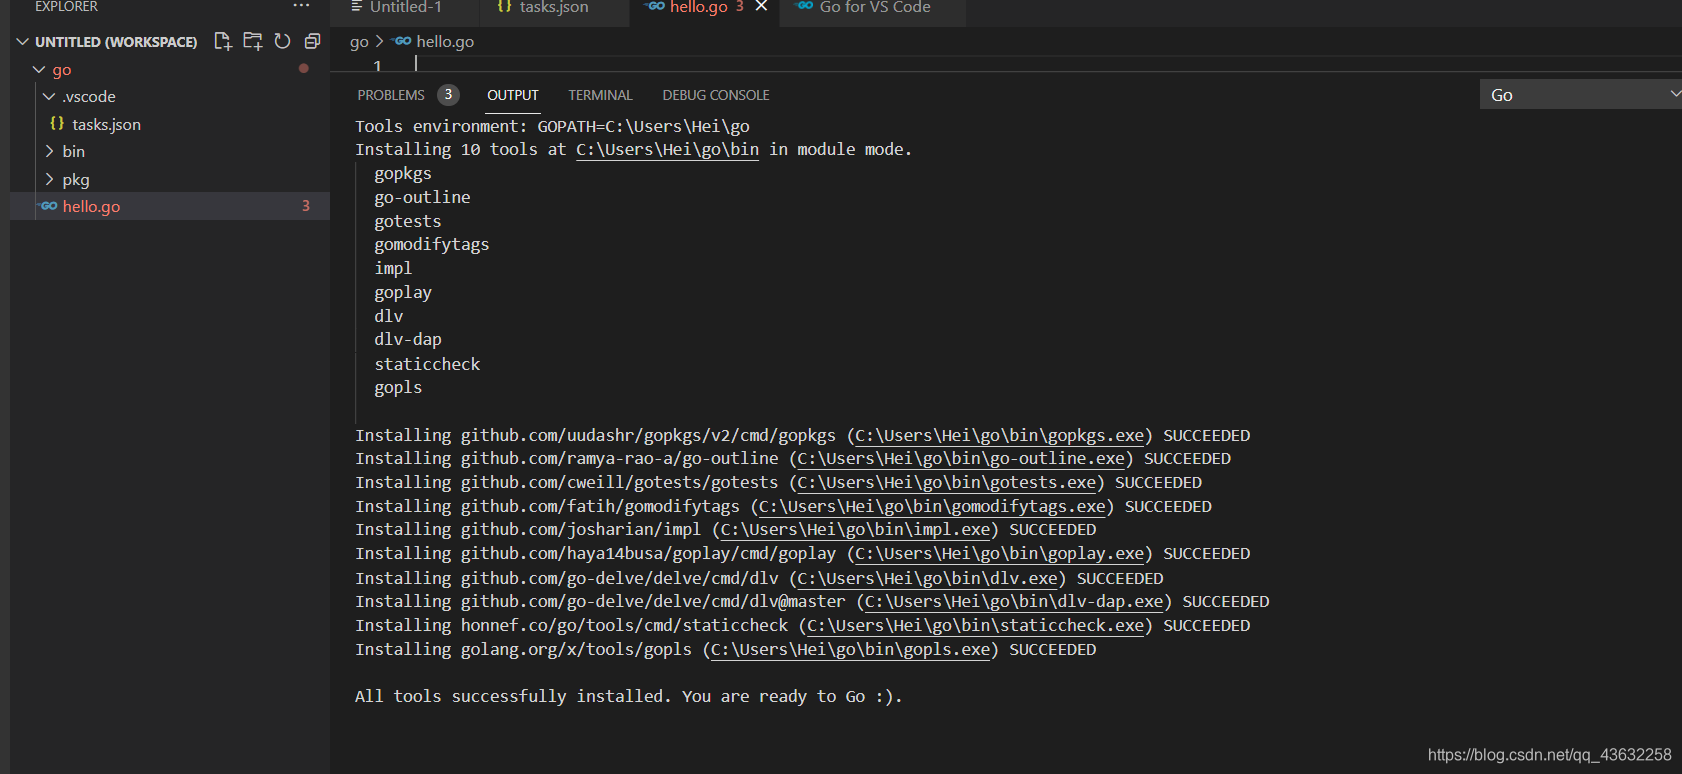
Task: Collapse the go root folder
Action: 39,69
